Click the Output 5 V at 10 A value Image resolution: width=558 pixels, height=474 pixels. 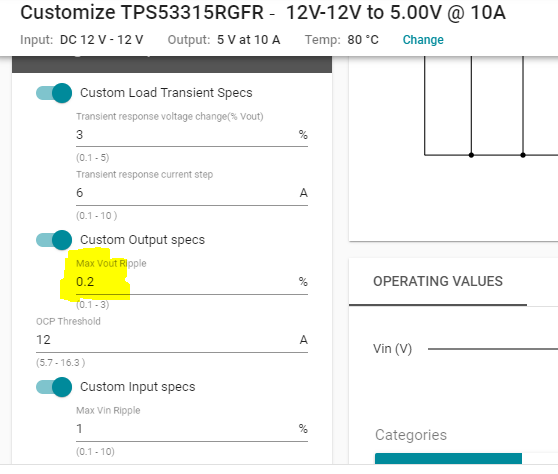click(x=248, y=40)
